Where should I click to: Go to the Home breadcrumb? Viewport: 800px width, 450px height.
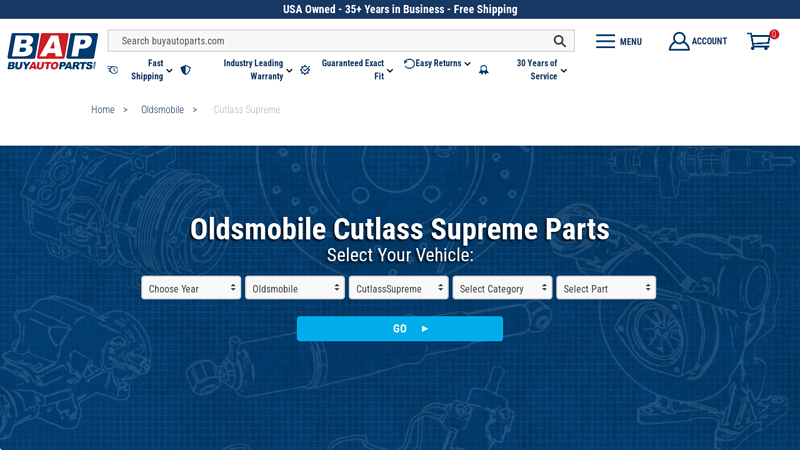(103, 110)
